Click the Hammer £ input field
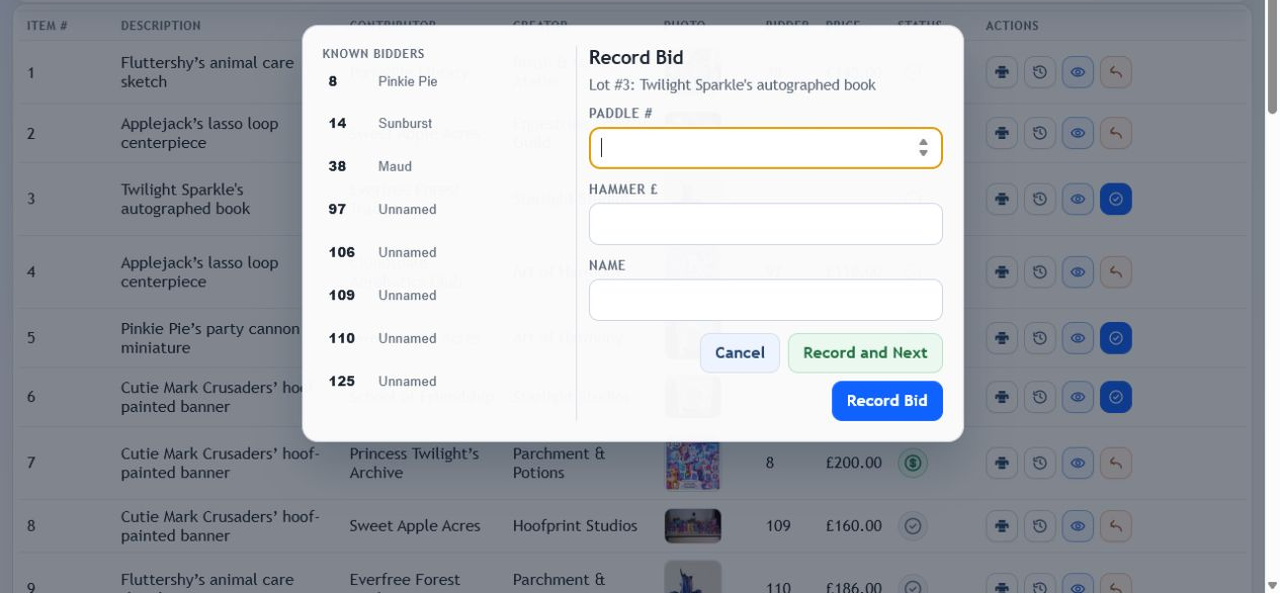 click(x=766, y=224)
